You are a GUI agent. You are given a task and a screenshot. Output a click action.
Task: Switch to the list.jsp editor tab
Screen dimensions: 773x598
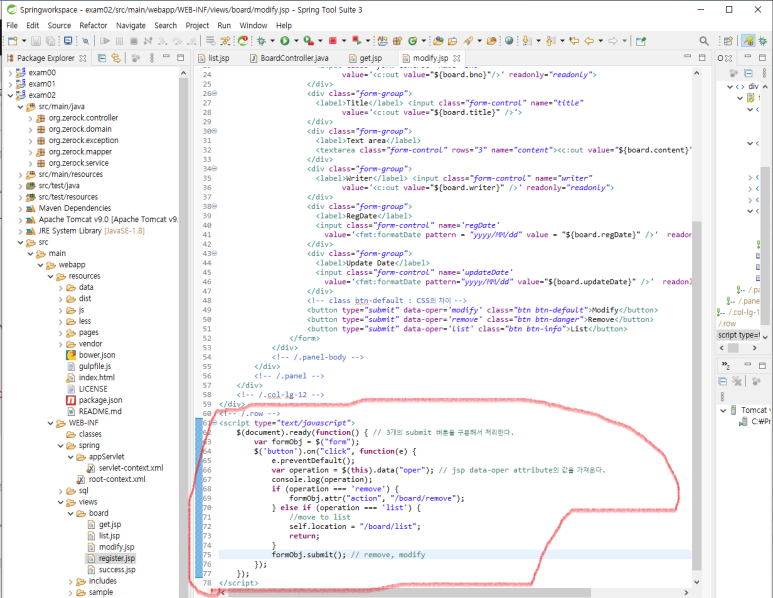click(x=214, y=58)
